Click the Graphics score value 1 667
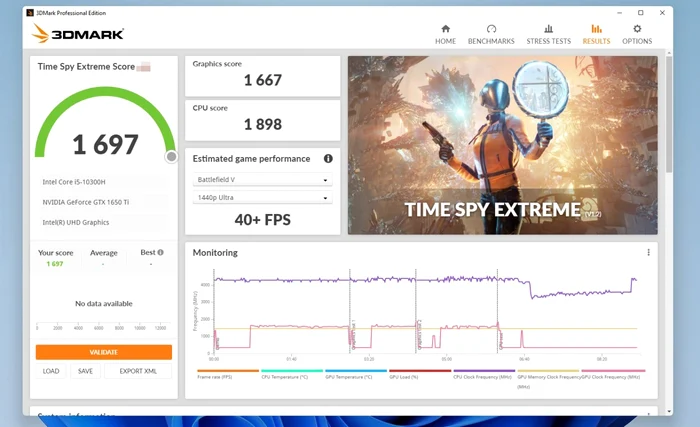 tap(262, 80)
